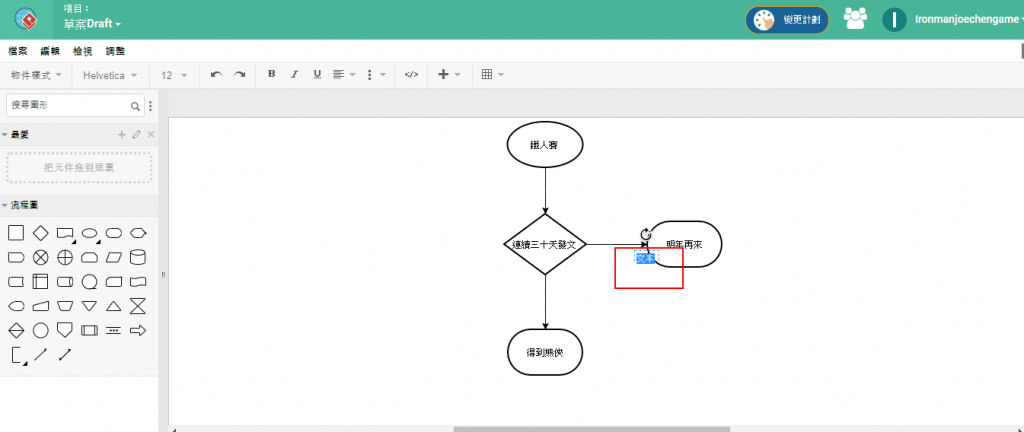Add a shape to 最愛 favorites
1024x432 pixels.
tap(121, 134)
